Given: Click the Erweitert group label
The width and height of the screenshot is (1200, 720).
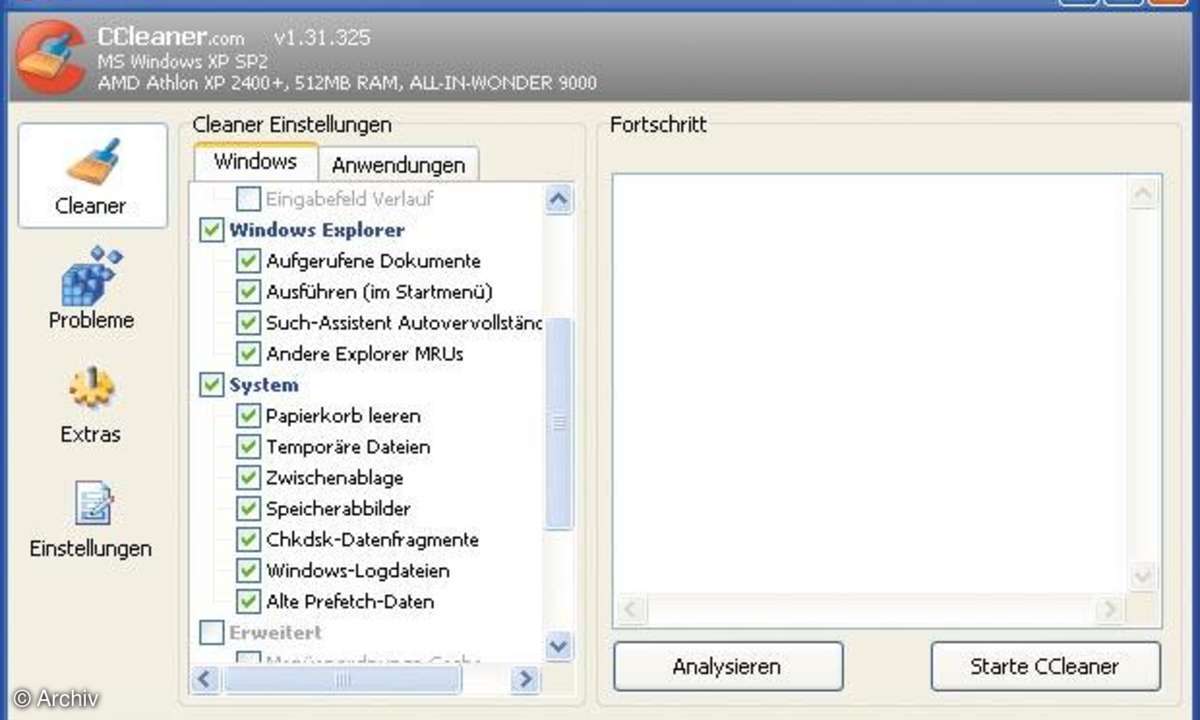Looking at the screenshot, I should 276,633.
